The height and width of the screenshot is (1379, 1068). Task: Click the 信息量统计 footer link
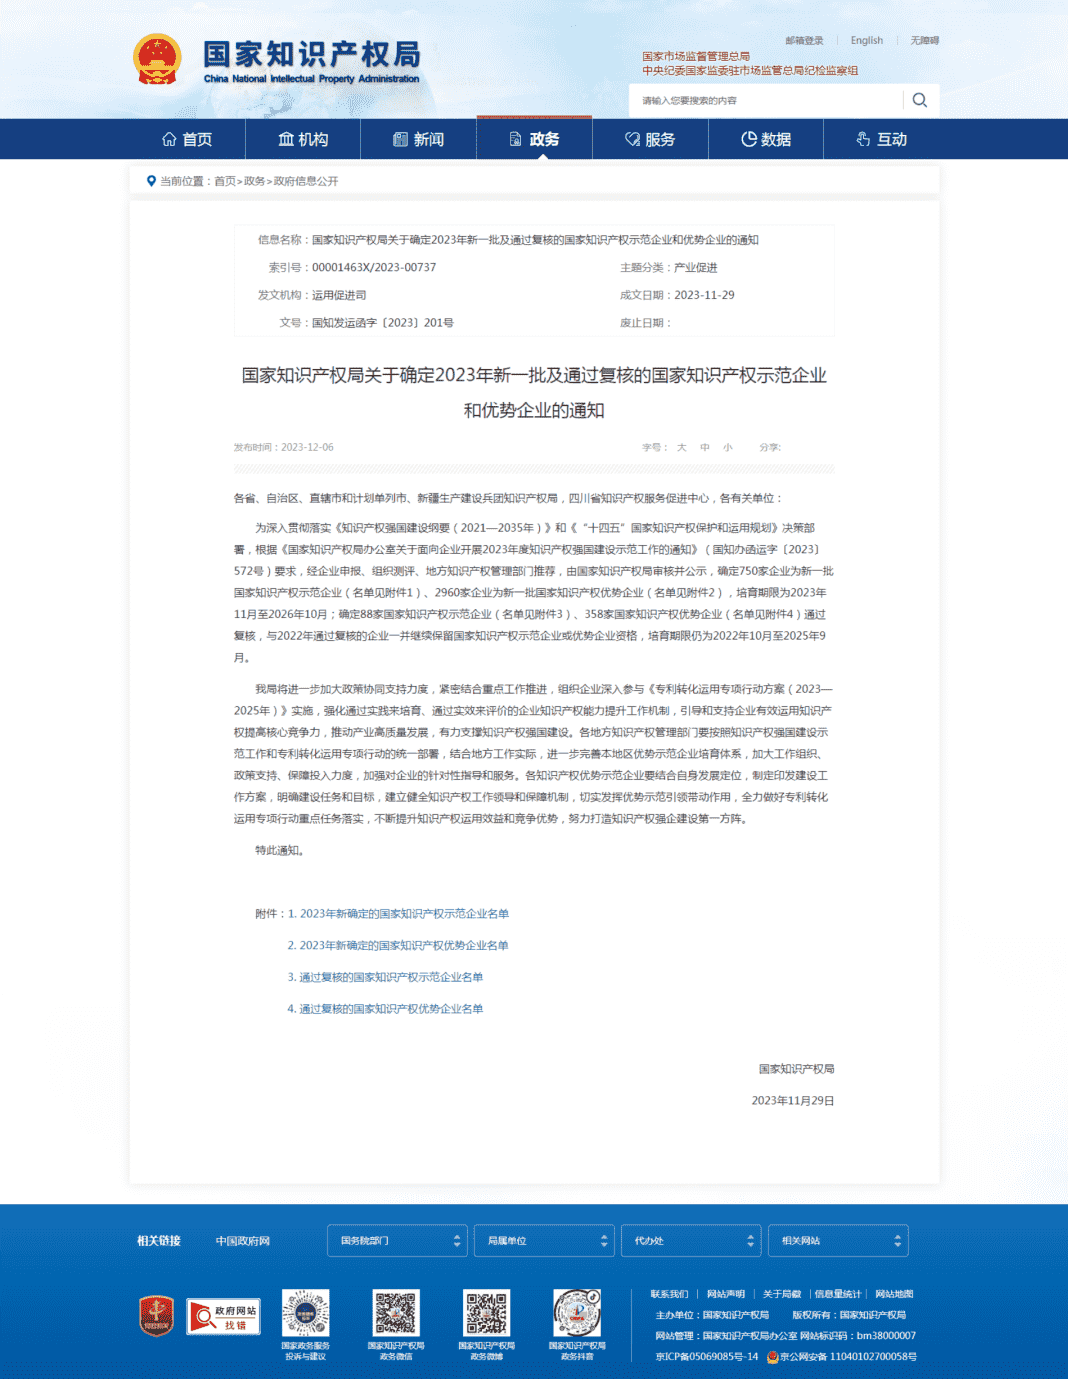point(838,1294)
